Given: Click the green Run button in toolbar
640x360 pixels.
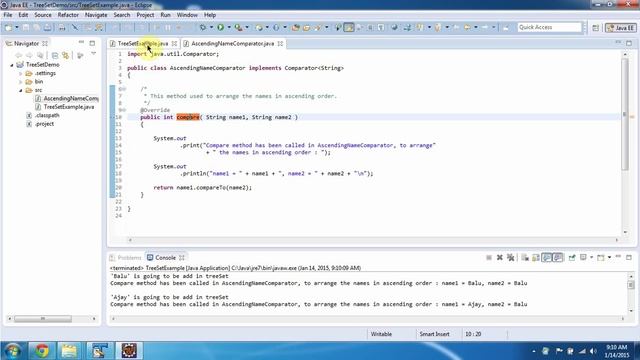Looking at the screenshot, I should coord(220,27).
